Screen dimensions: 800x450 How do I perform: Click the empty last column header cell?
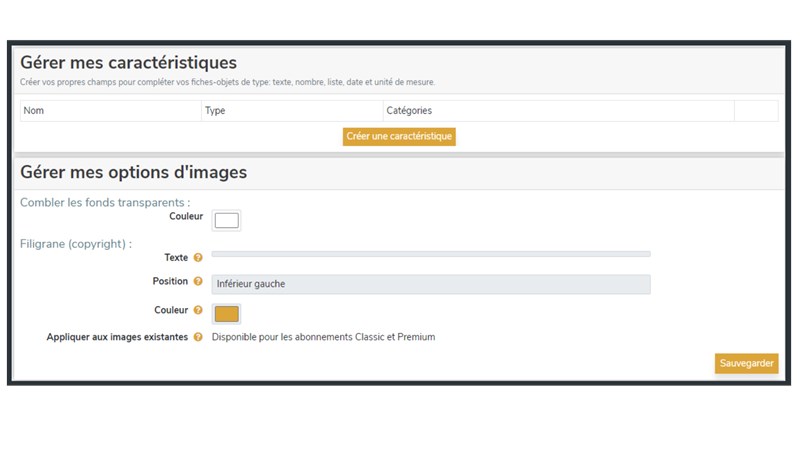point(756,111)
